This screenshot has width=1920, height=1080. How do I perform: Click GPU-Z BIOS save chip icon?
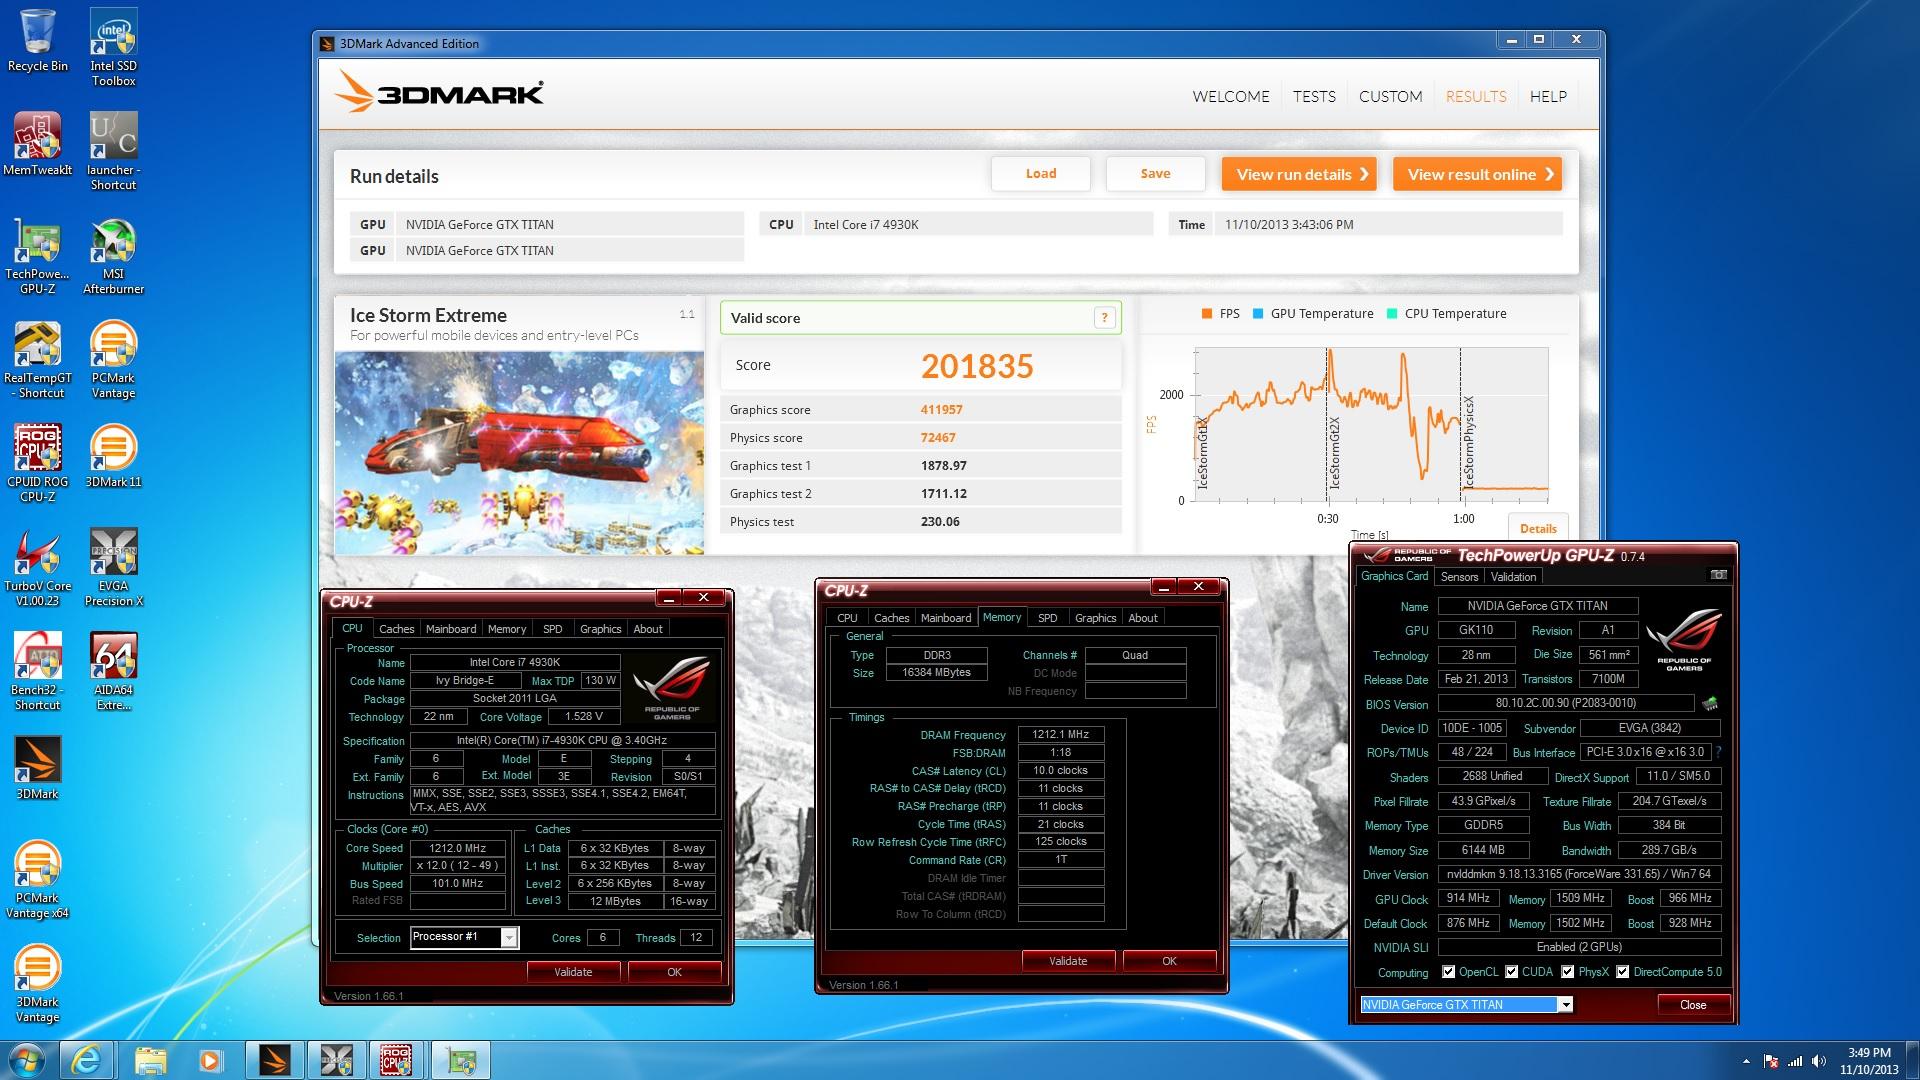[1710, 704]
